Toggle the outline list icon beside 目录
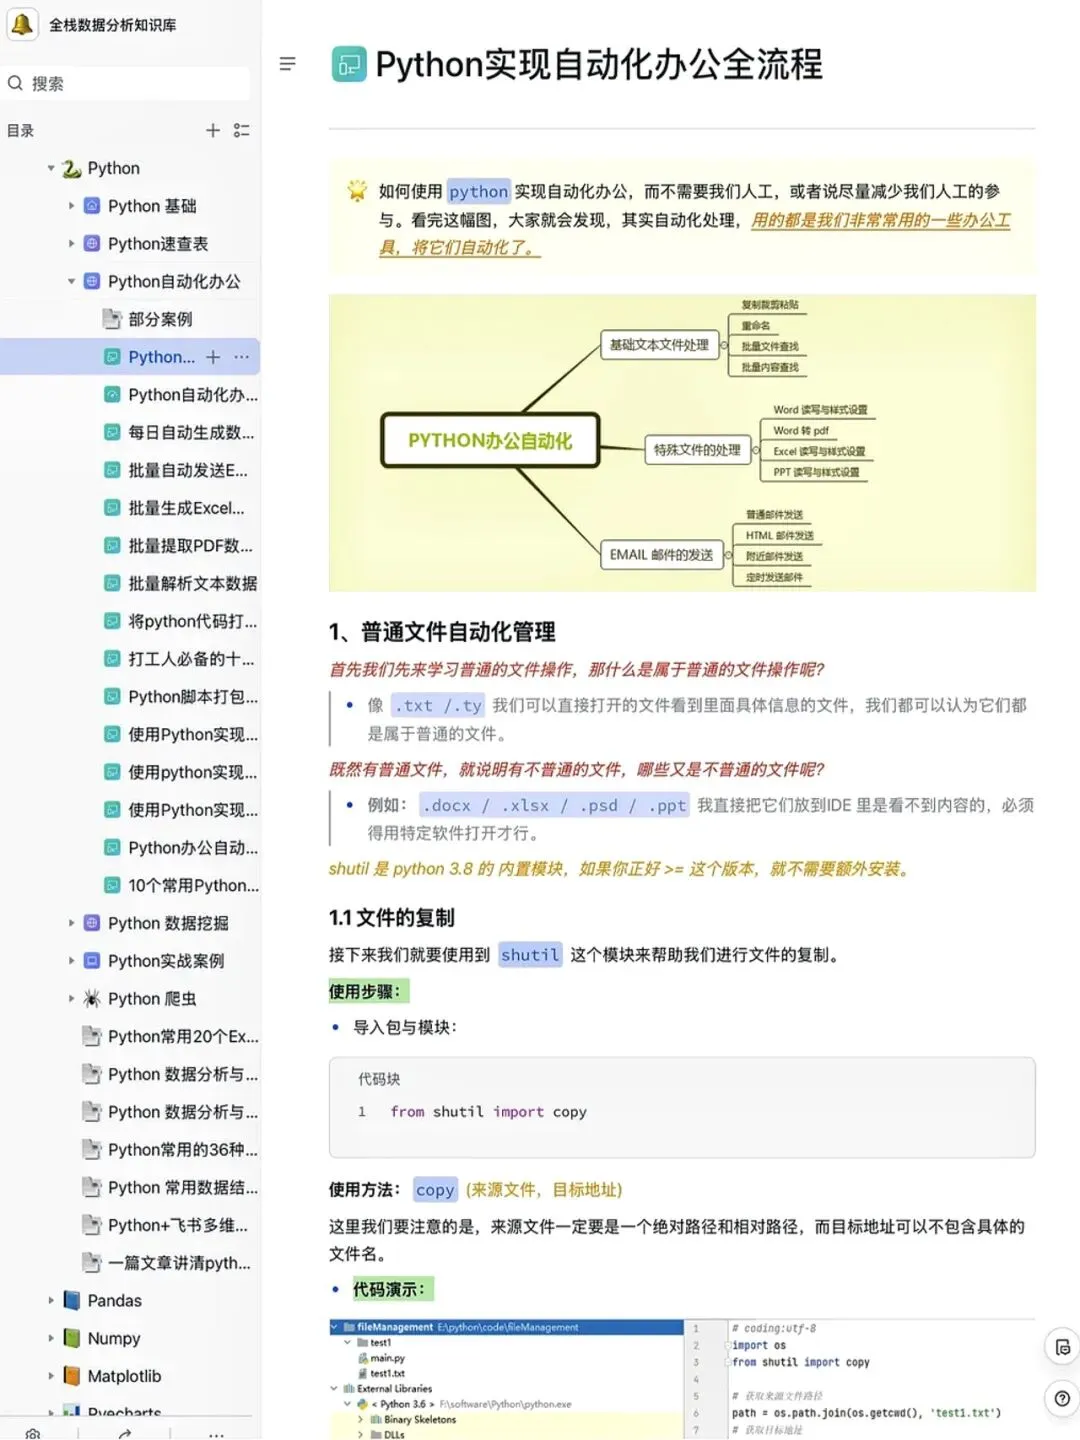This screenshot has width=1080, height=1440. tap(241, 130)
